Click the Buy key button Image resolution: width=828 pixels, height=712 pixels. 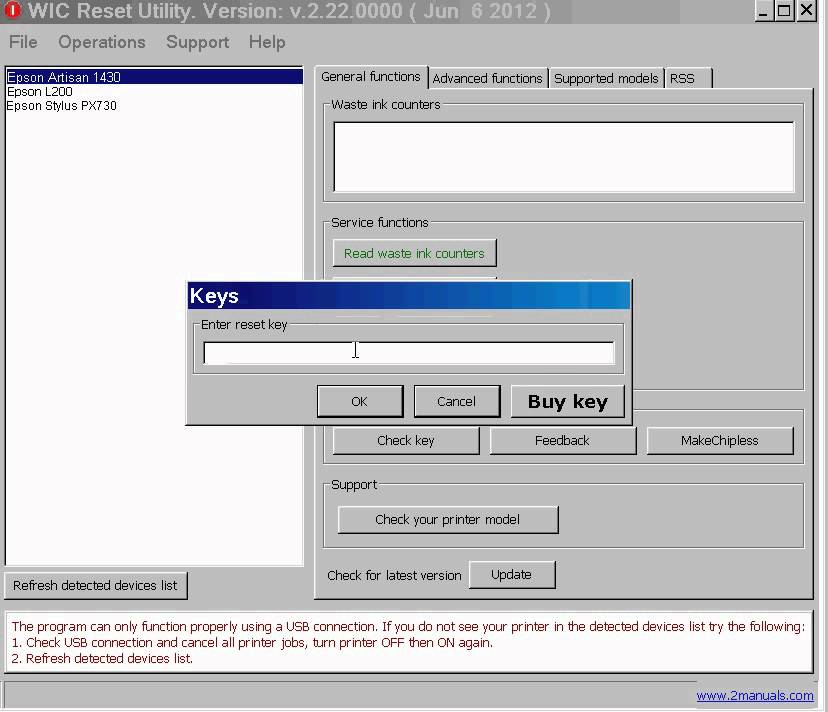[x=568, y=401]
